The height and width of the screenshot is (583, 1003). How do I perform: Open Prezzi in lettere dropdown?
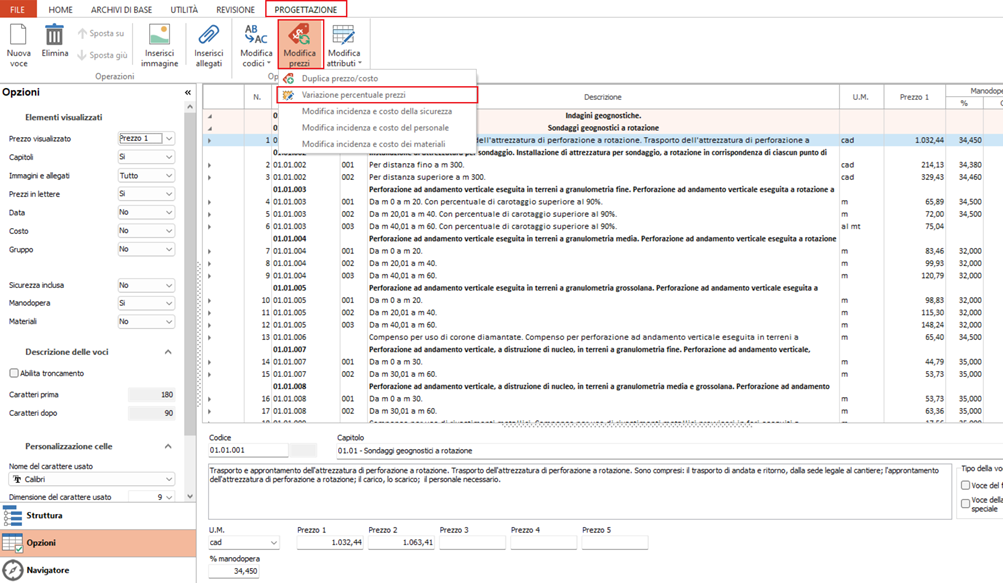[x=169, y=193]
